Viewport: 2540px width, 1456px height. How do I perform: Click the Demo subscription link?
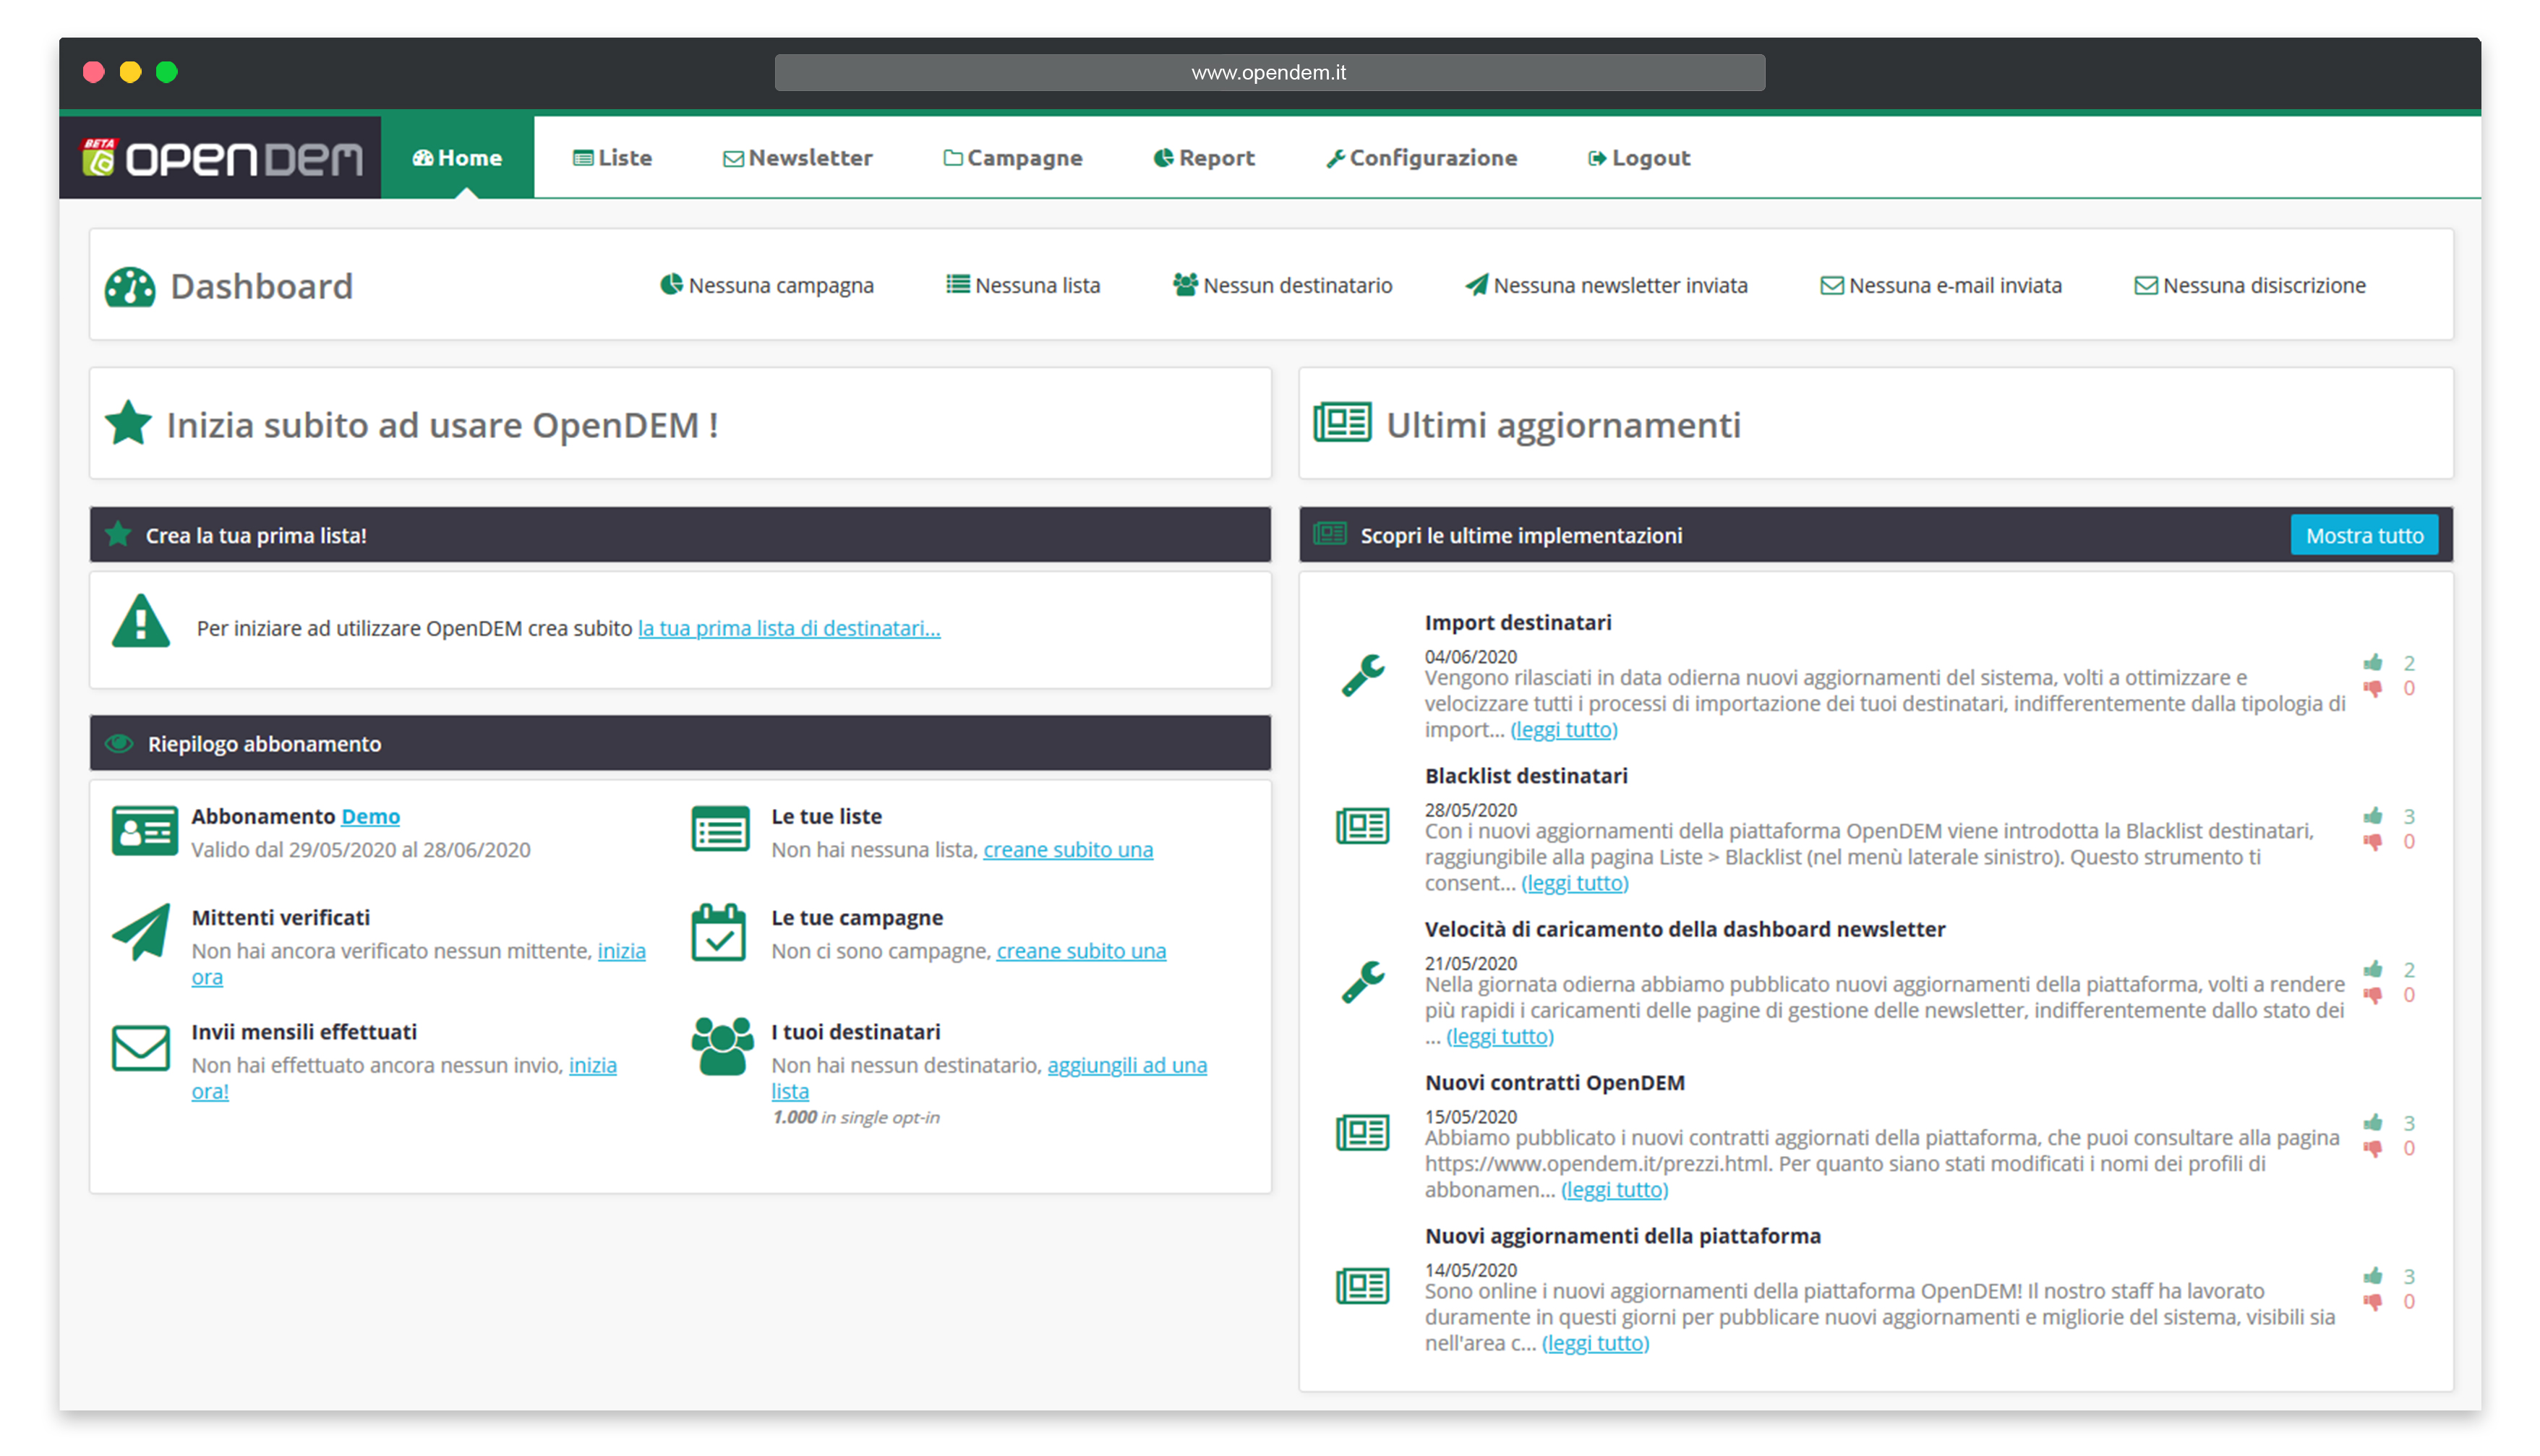(x=370, y=816)
